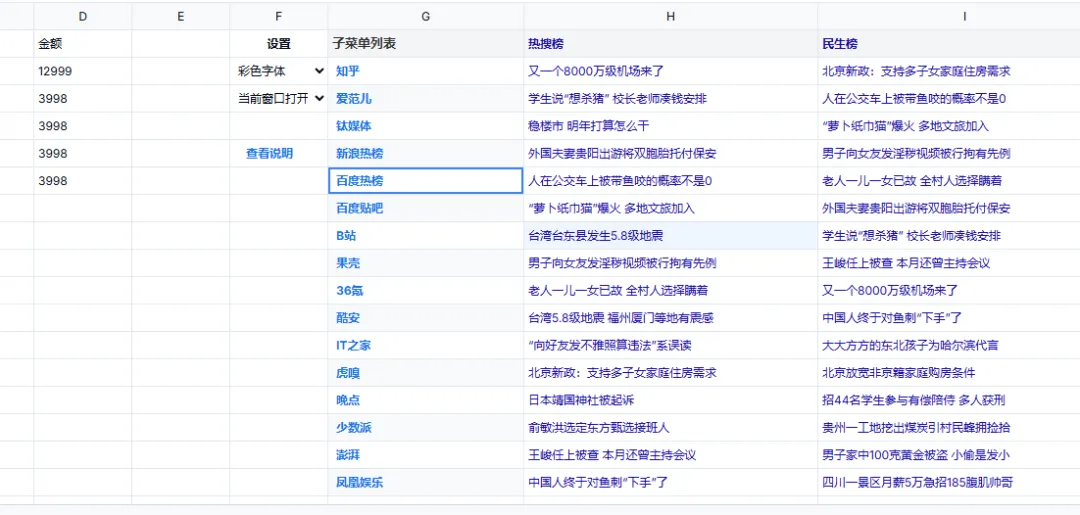This screenshot has width=1080, height=515.
Task: Click the 查看说明 link
Action: point(269,154)
